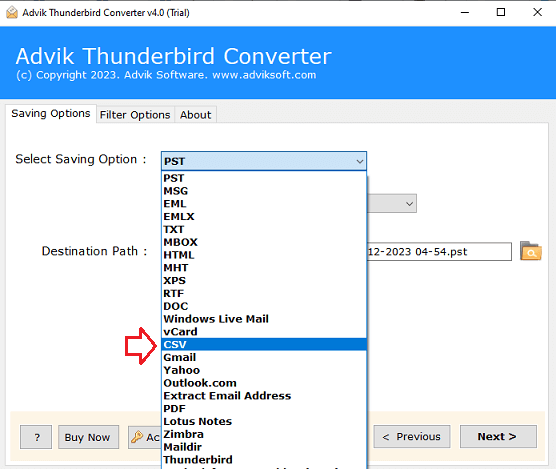This screenshot has width=556, height=469.
Task: Open the secondary dropdown beside the list
Action: 392,203
